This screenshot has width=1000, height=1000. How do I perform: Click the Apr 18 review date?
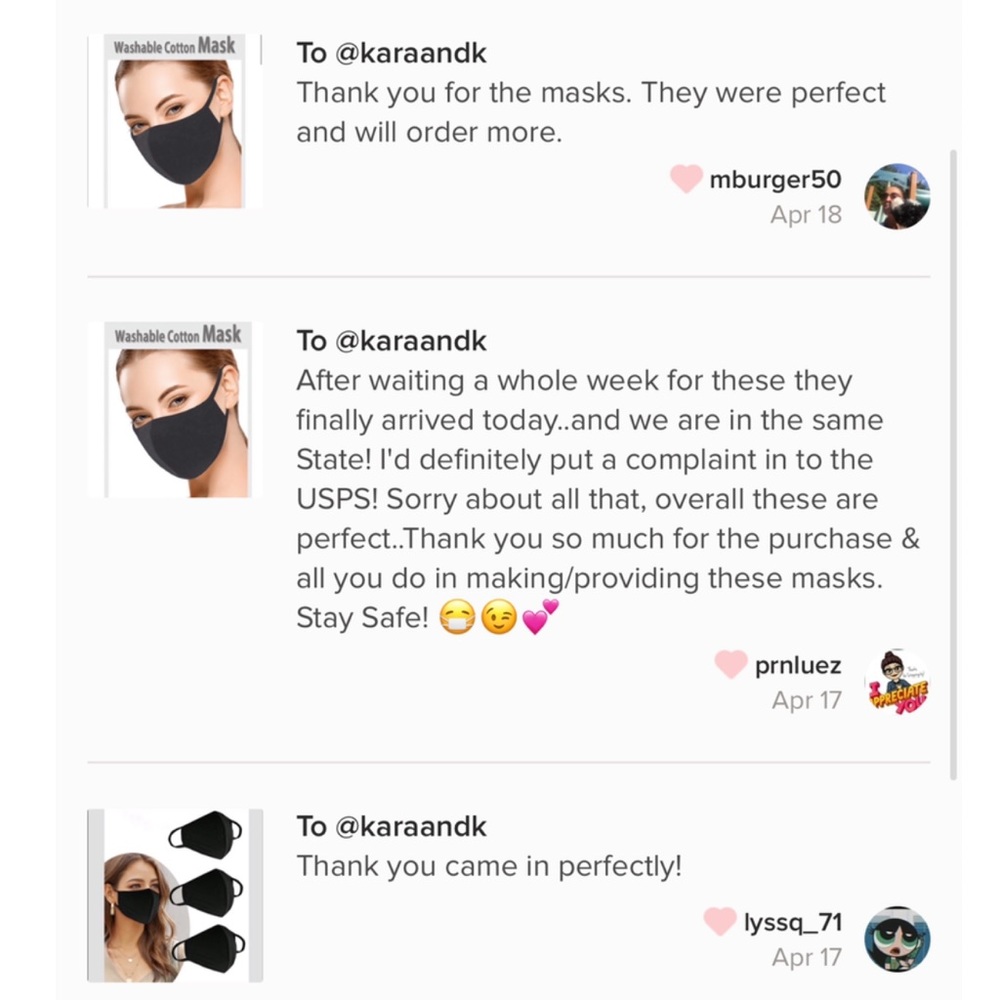tap(805, 214)
